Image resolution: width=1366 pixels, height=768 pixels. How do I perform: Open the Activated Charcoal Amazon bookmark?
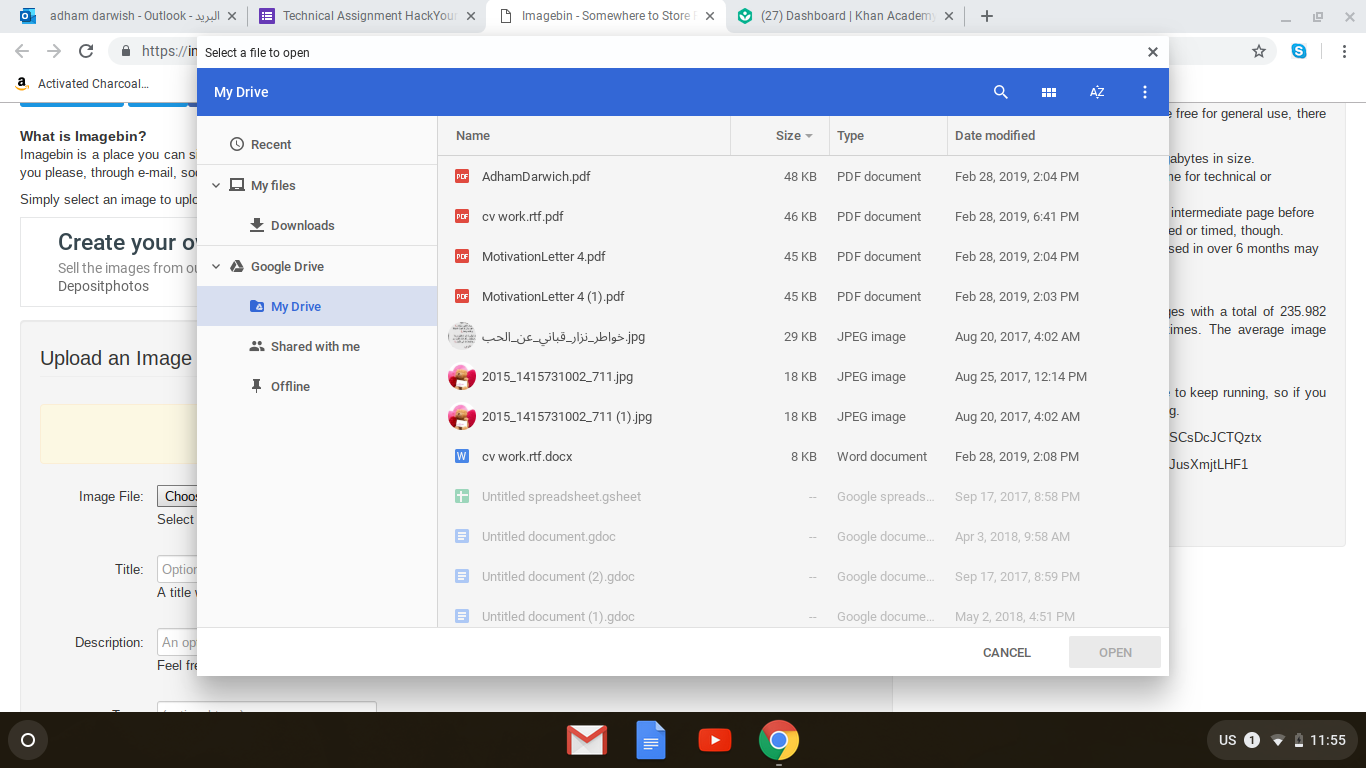83,84
